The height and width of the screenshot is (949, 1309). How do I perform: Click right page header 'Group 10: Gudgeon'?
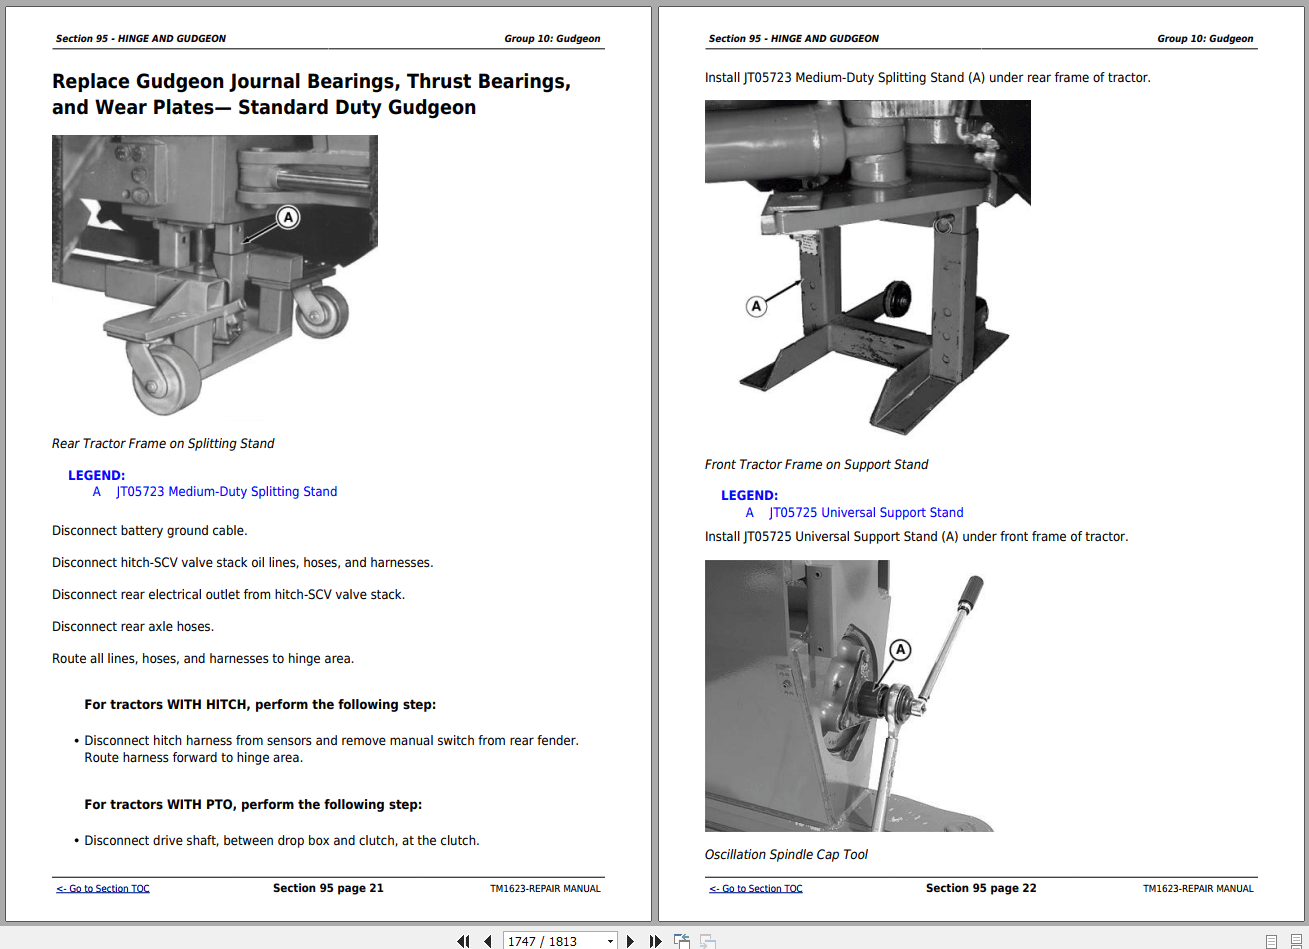pos(1205,38)
